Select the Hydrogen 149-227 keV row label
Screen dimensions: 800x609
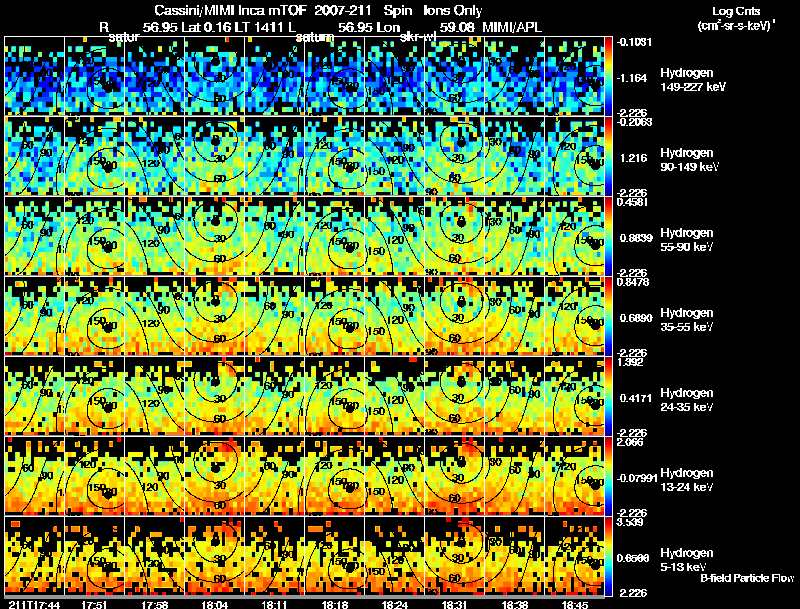point(693,80)
